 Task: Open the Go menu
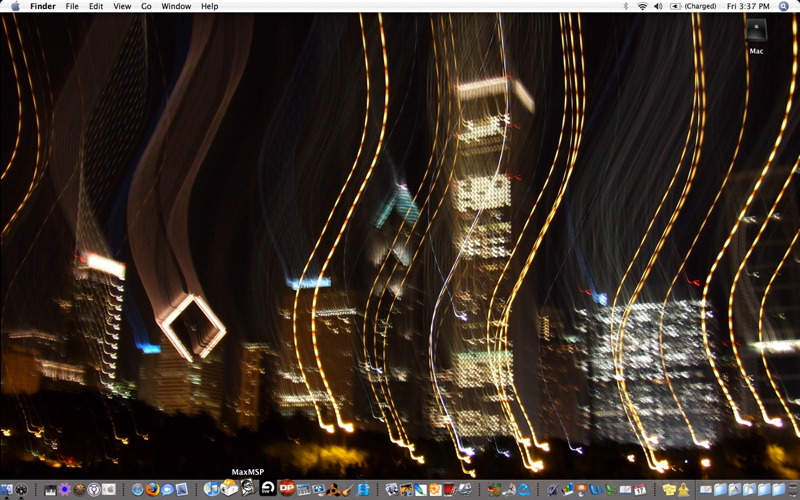[x=146, y=6]
